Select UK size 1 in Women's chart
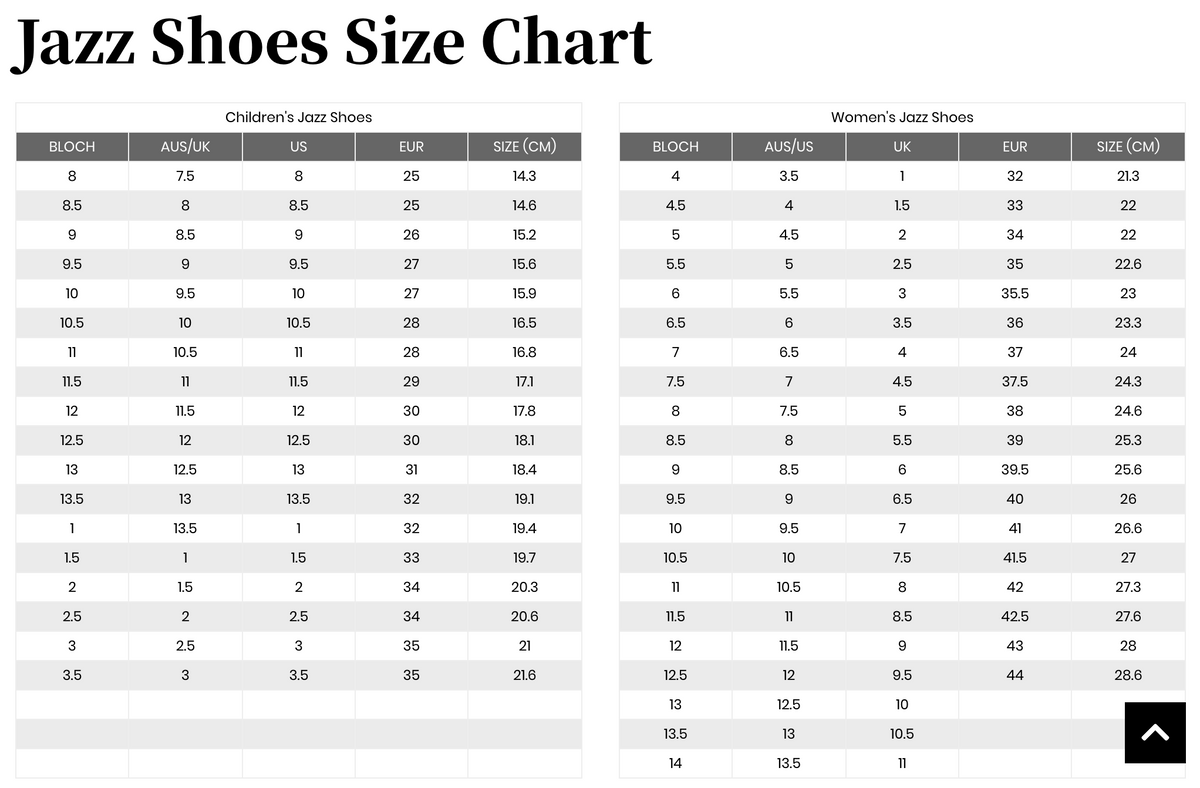1200x788 pixels. [x=902, y=175]
